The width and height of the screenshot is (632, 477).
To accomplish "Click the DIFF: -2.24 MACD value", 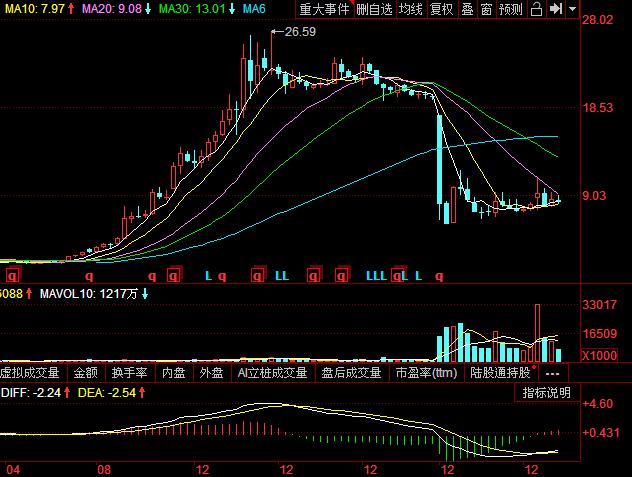I will [x=31, y=392].
